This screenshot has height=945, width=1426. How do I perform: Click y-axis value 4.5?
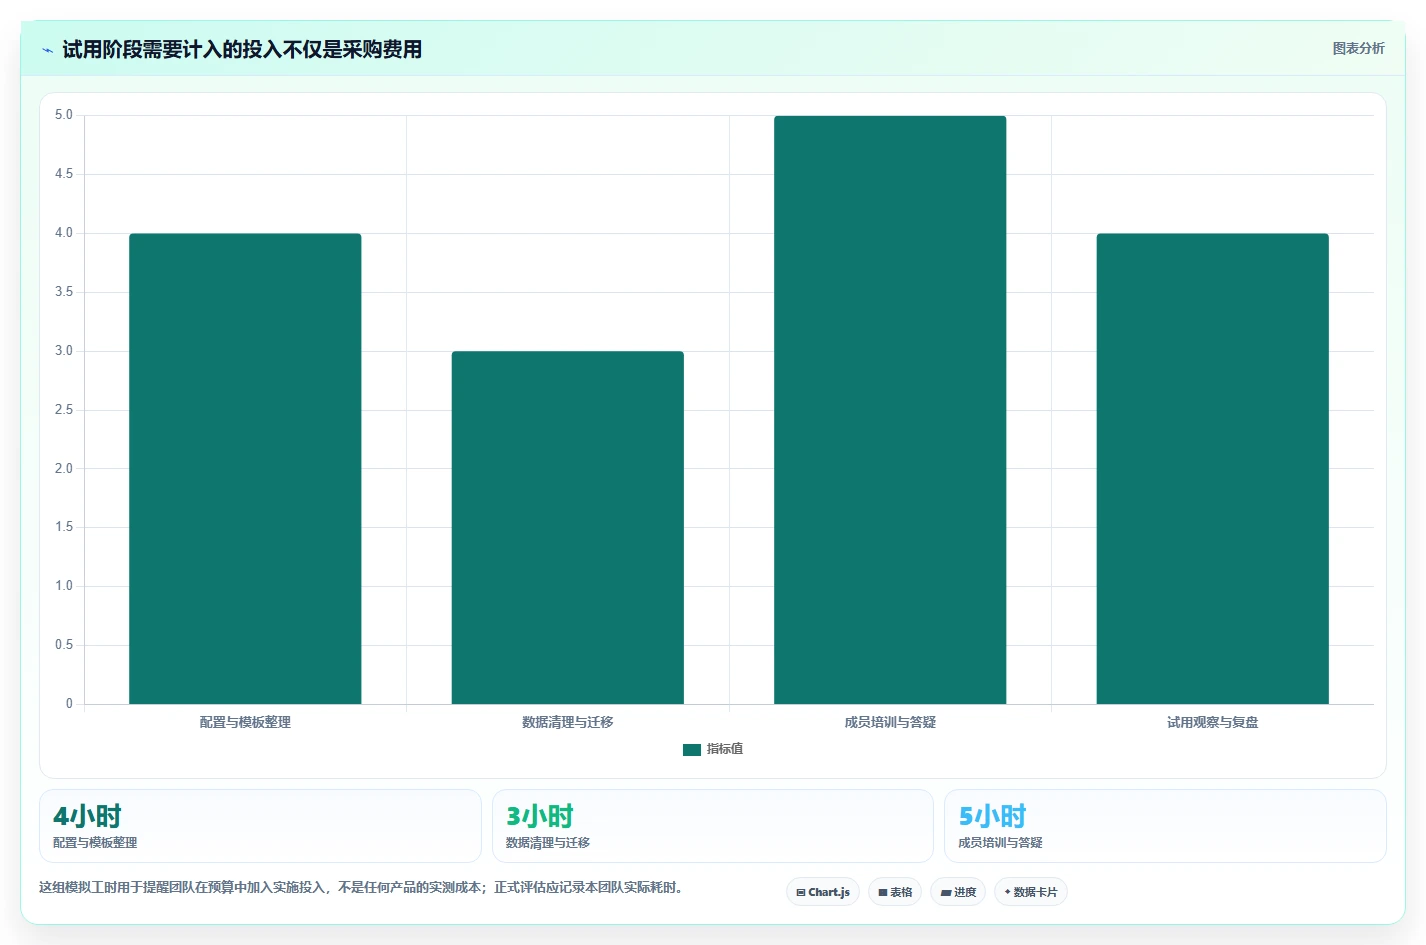coord(64,174)
